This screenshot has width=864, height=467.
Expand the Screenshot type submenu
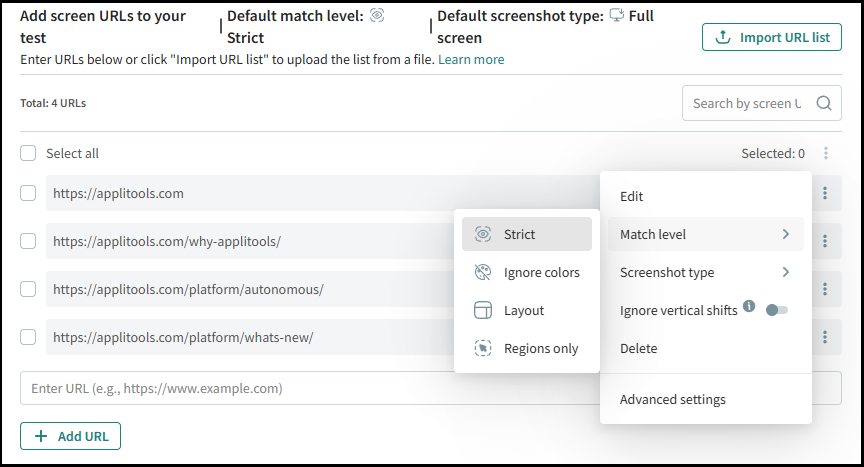pos(705,272)
